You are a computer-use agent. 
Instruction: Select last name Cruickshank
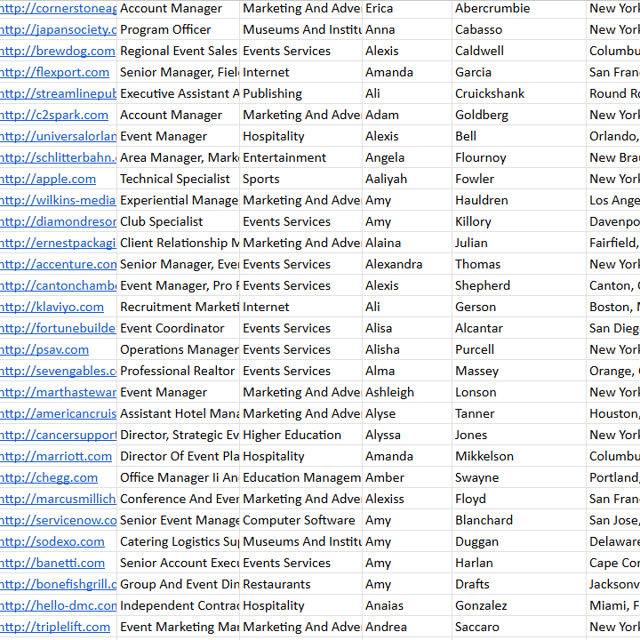coord(519,94)
